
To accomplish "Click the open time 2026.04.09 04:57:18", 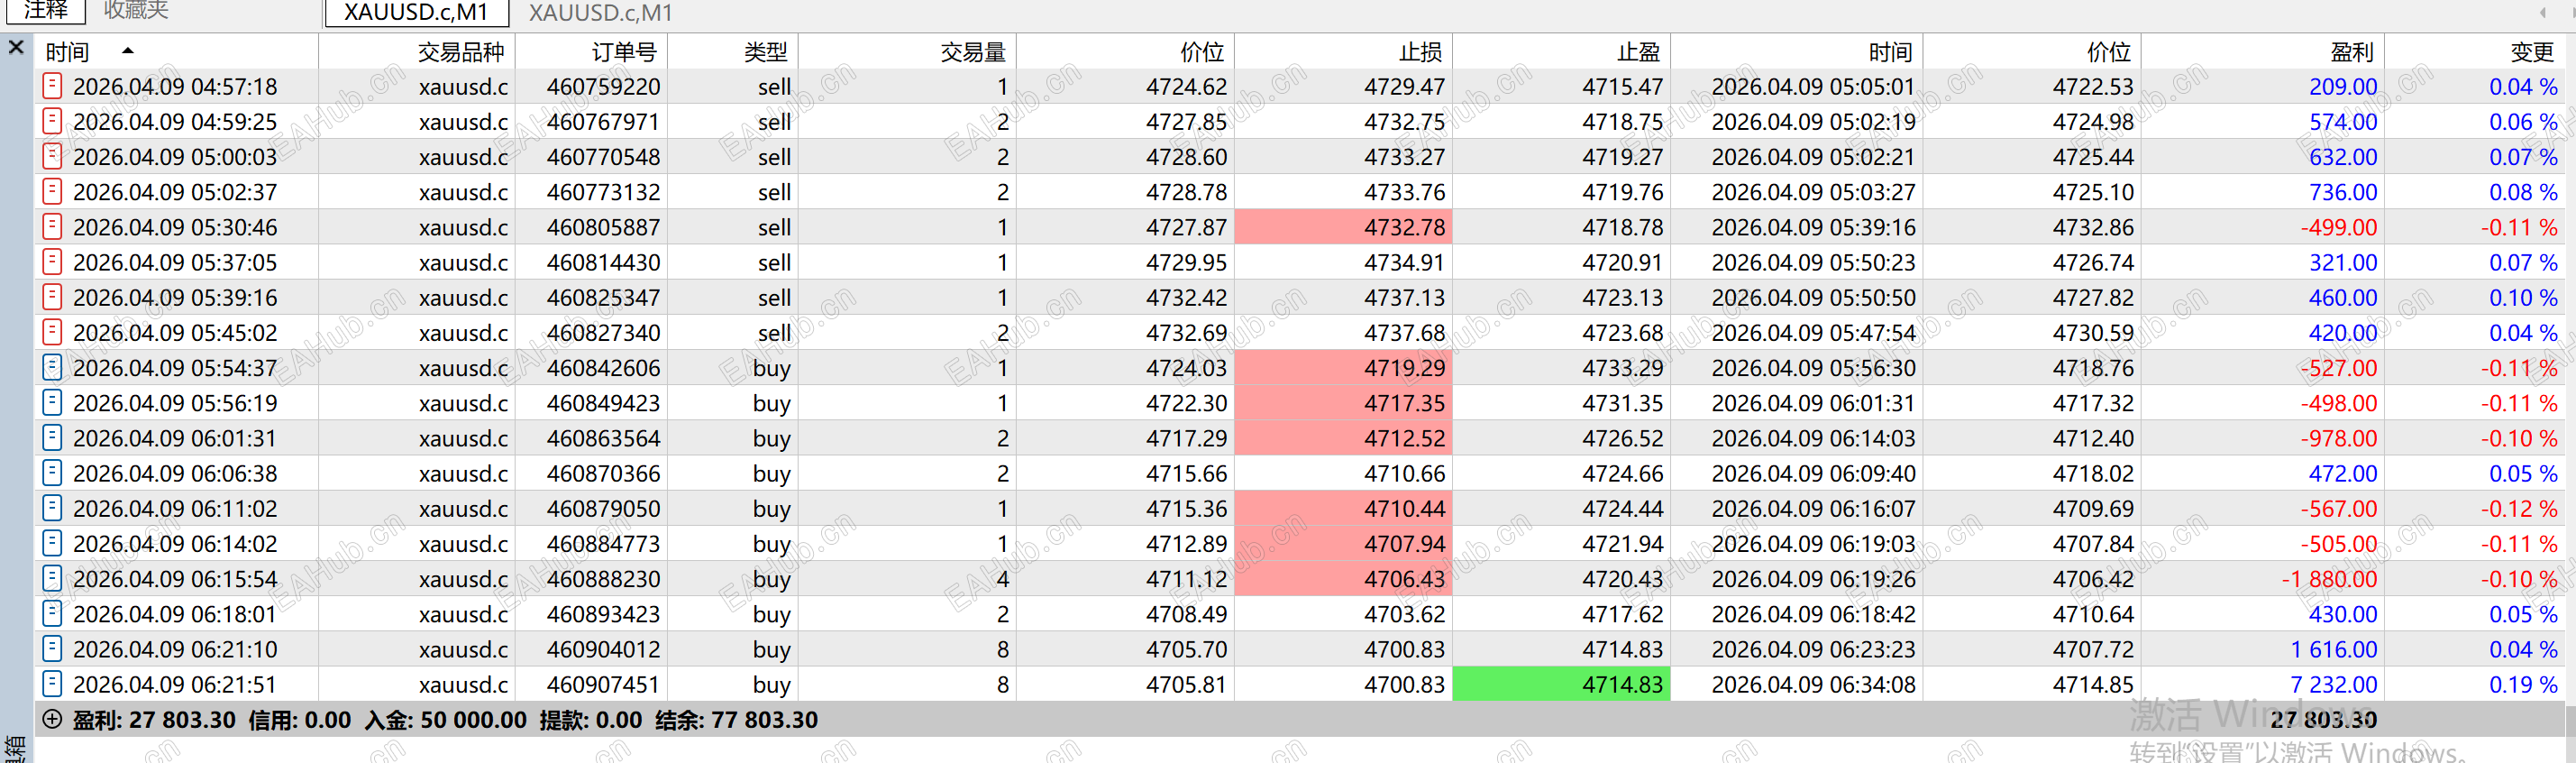I will click(x=175, y=87).
